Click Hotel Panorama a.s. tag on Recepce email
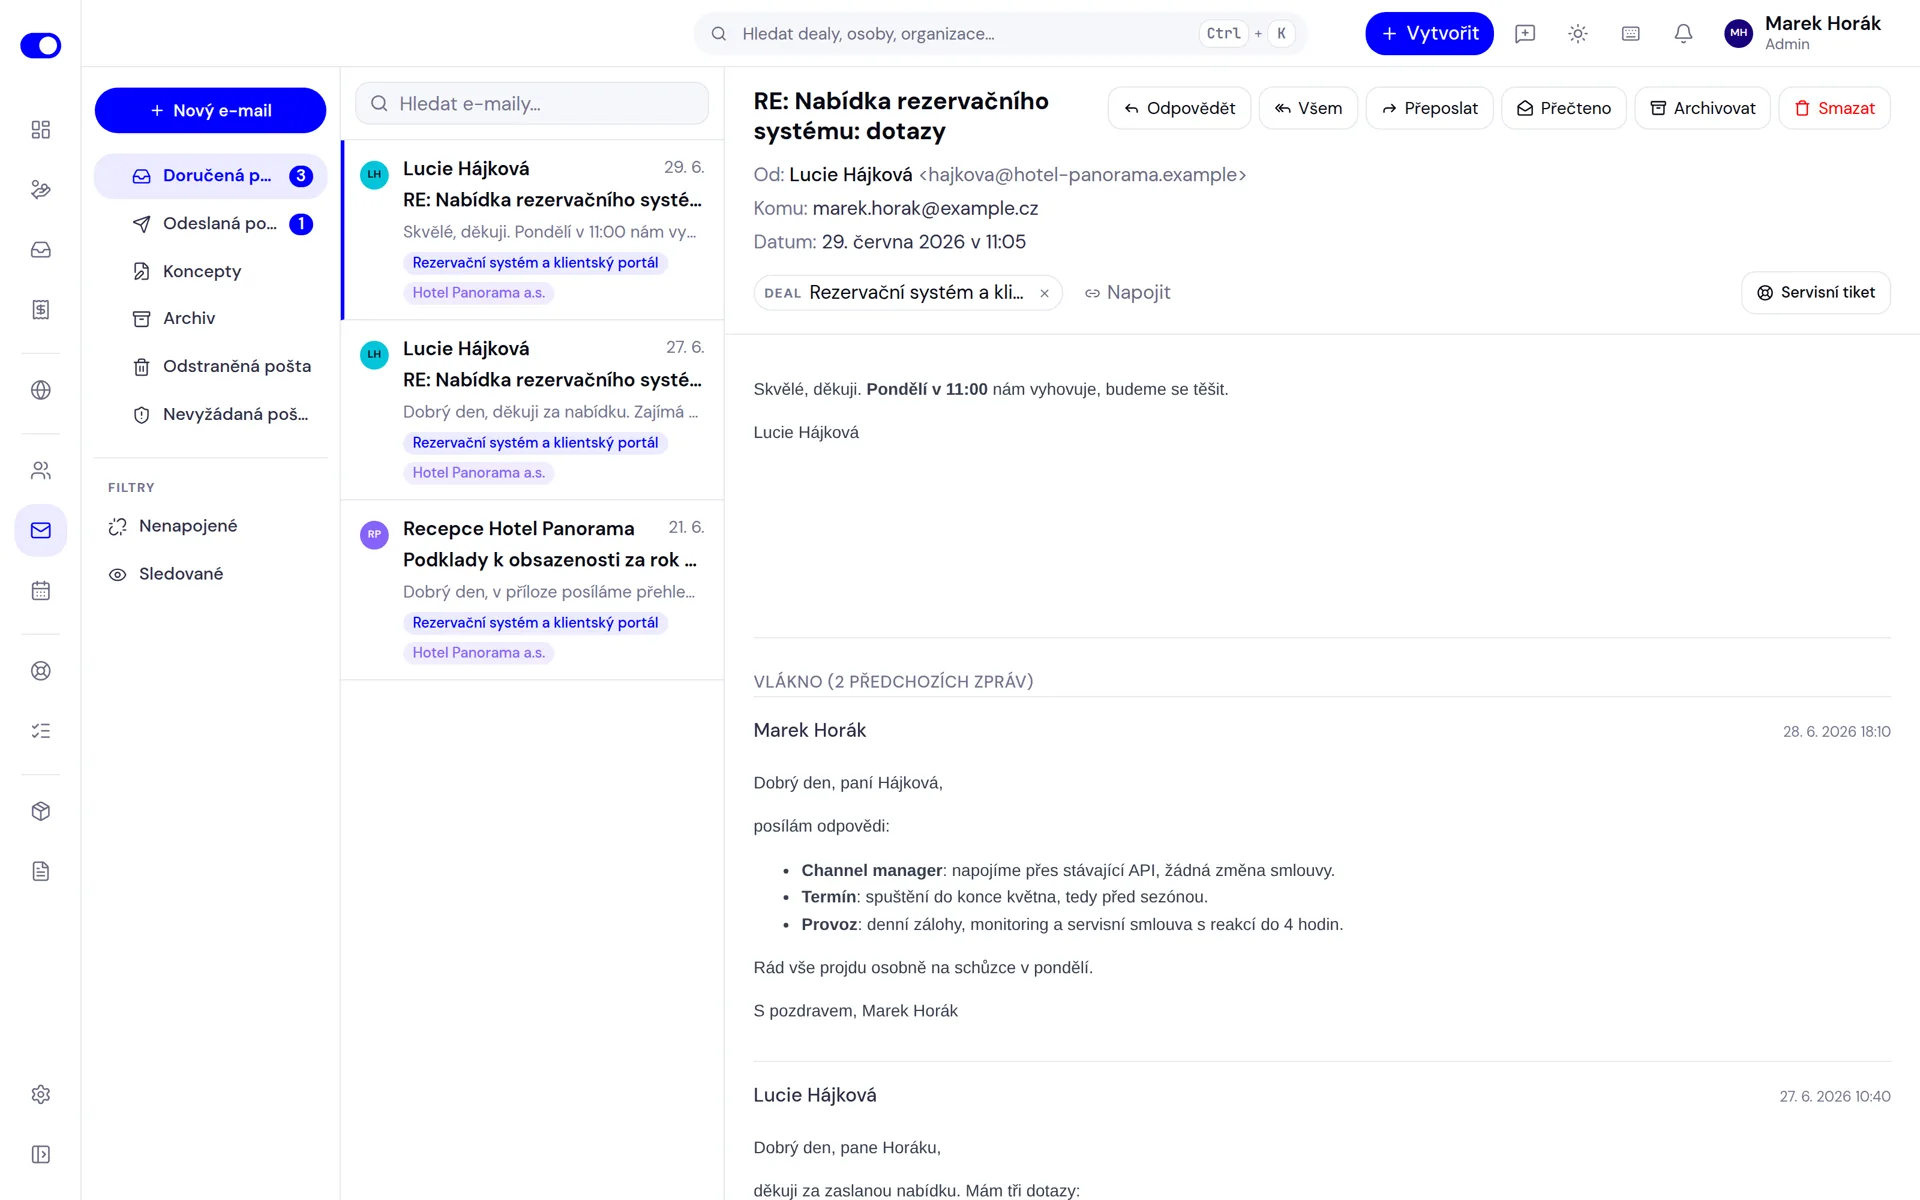This screenshot has height=1200, width=1920. 478,653
